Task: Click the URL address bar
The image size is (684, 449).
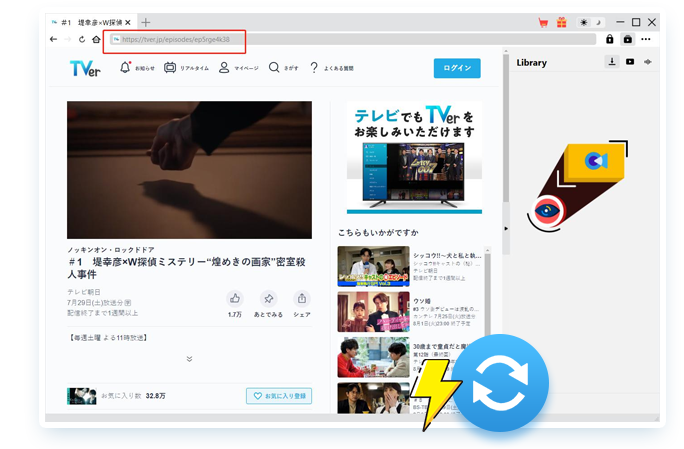Action: [x=352, y=39]
